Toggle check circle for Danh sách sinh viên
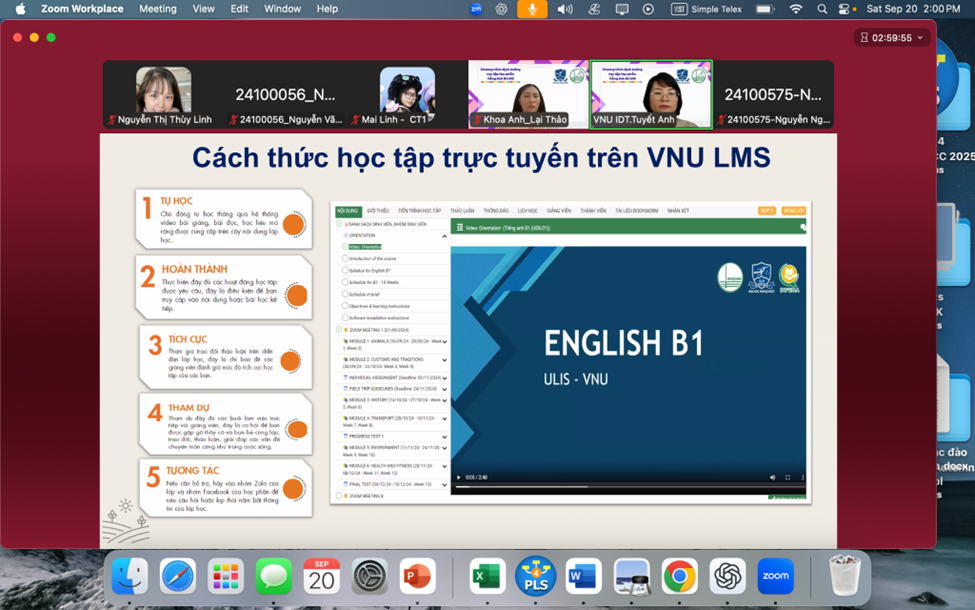 click(x=339, y=224)
